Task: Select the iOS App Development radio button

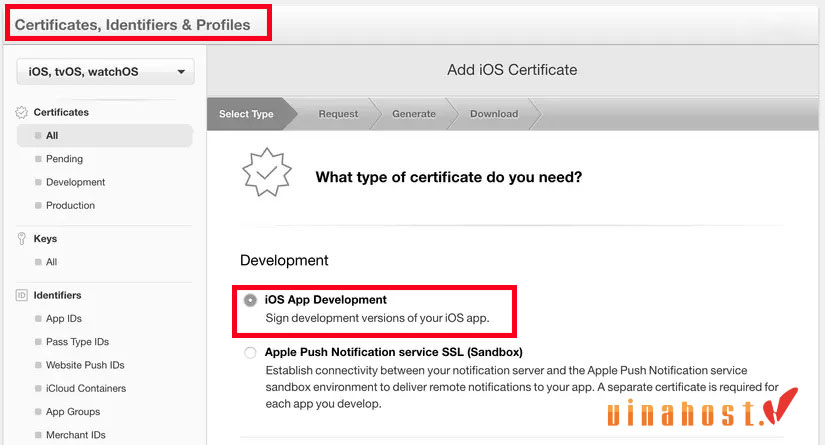Action: click(250, 300)
